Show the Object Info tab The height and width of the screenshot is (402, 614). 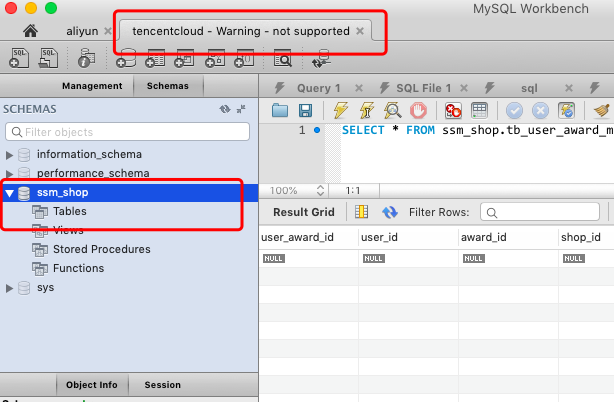pos(92,385)
